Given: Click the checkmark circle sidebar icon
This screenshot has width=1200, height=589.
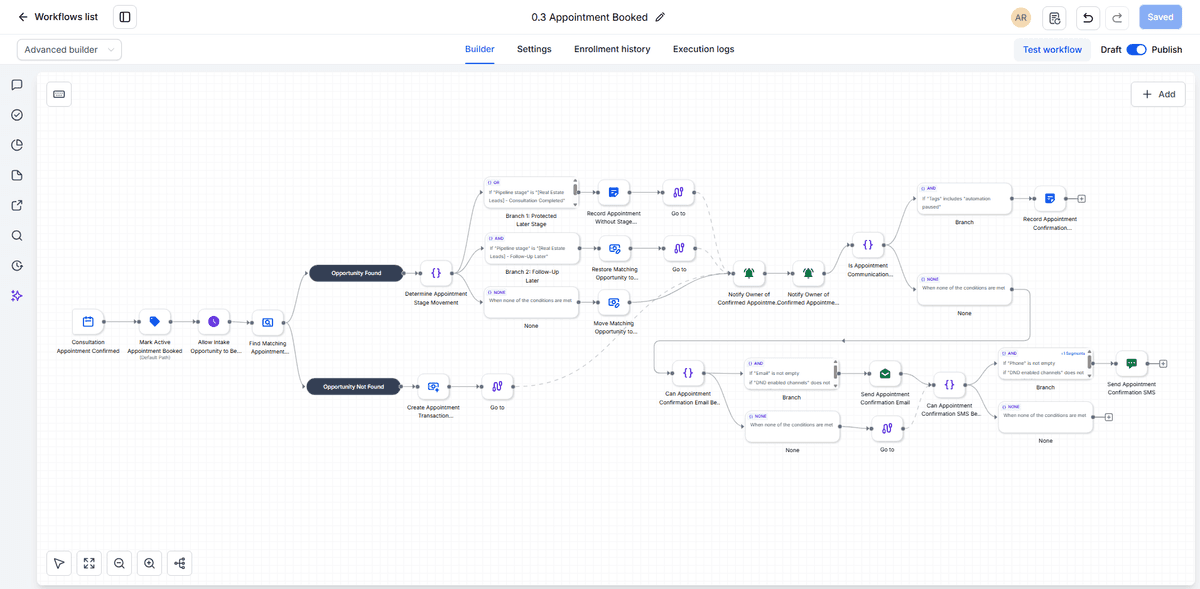Looking at the screenshot, I should point(17,115).
